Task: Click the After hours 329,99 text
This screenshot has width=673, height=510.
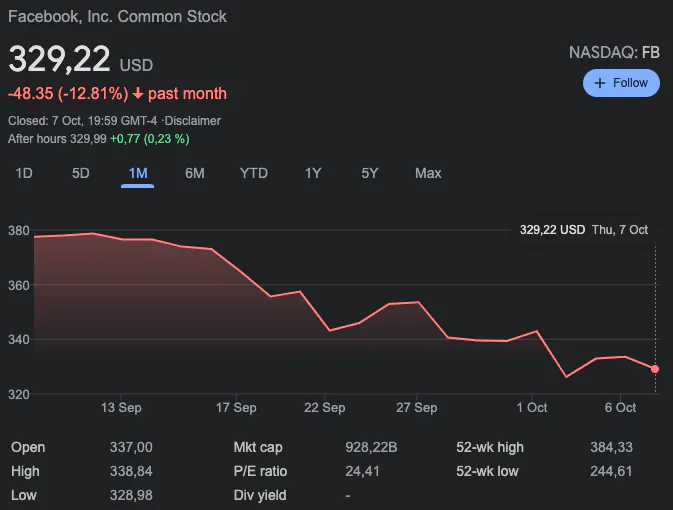Action: (x=57, y=139)
